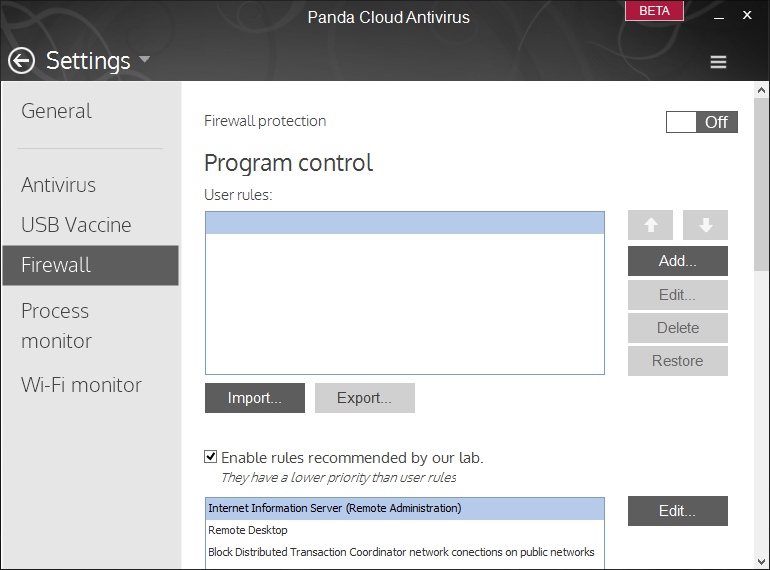Viewport: 770px width, 570px height.
Task: Select Internet Information Server (Remote Administration) rule
Action: (405, 509)
